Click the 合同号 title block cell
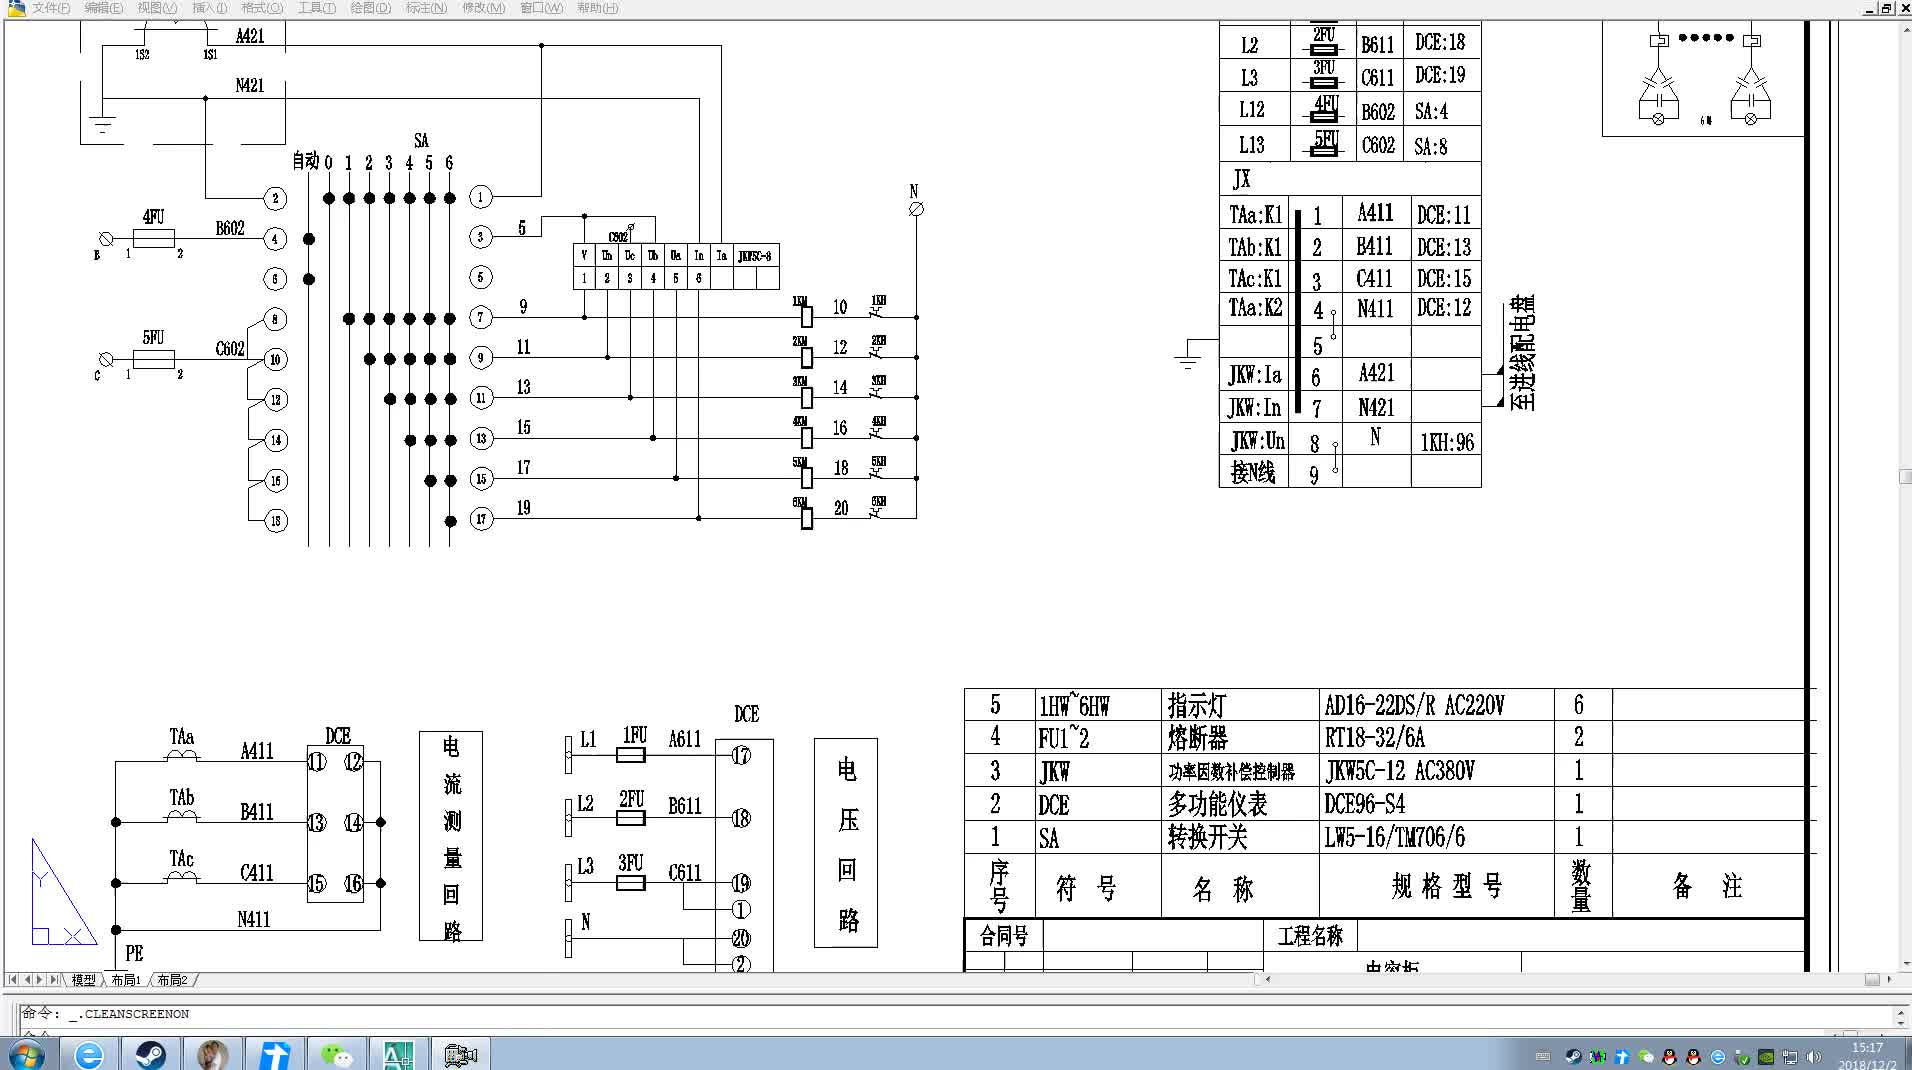 [x=1004, y=936]
